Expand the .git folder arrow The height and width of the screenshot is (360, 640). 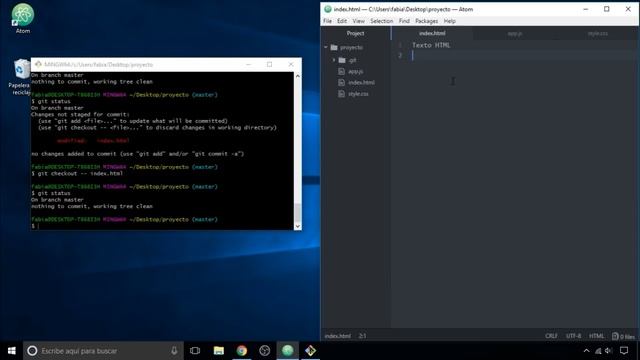pyautogui.click(x=334, y=60)
